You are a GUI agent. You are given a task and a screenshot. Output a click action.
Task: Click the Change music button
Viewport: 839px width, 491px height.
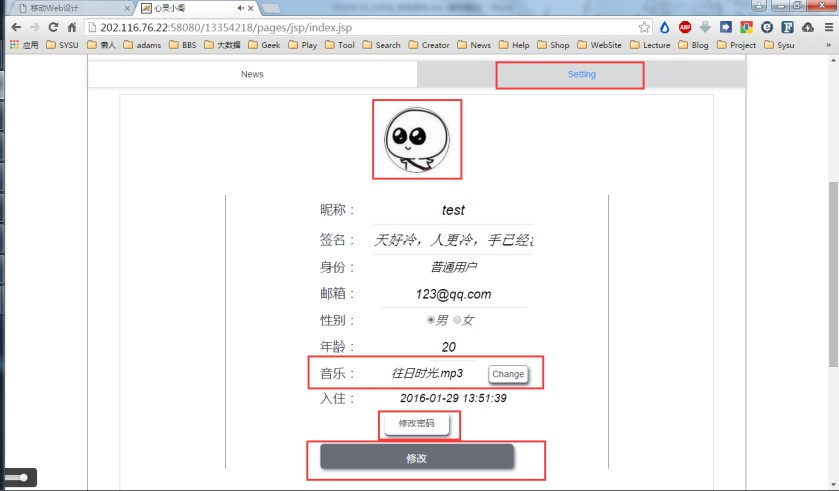(x=508, y=374)
